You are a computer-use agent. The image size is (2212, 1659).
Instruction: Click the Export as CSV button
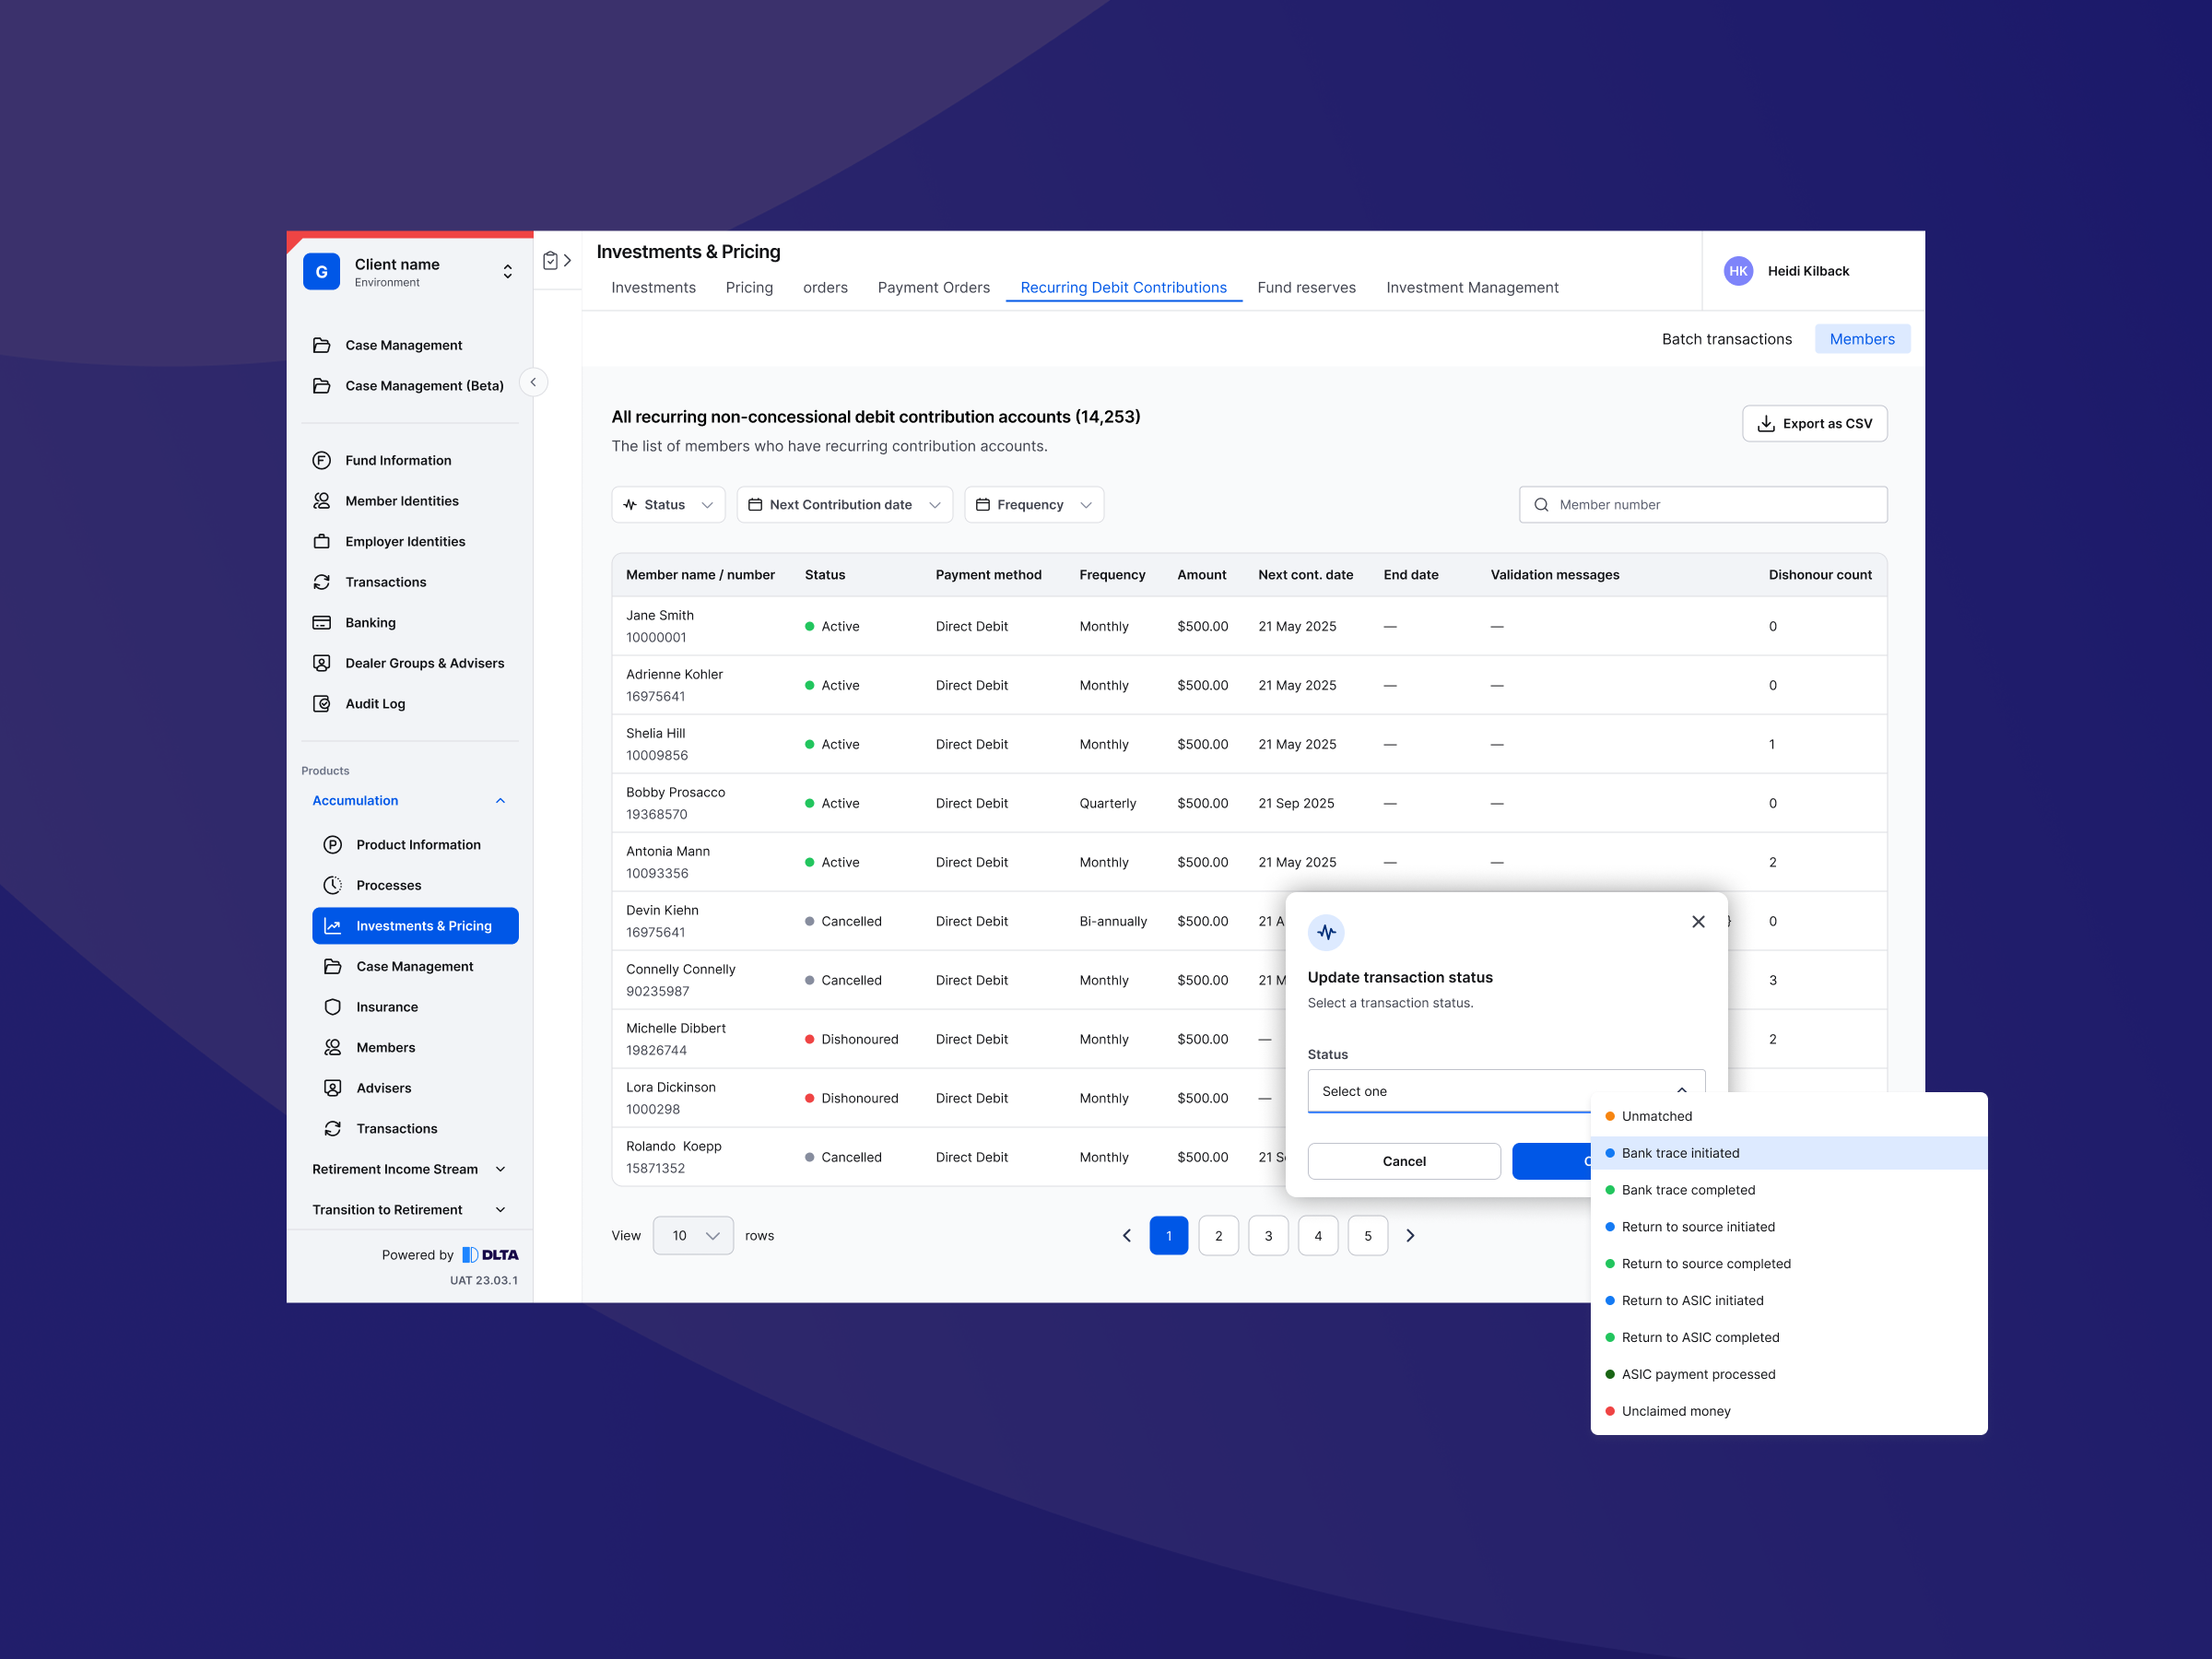1814,424
